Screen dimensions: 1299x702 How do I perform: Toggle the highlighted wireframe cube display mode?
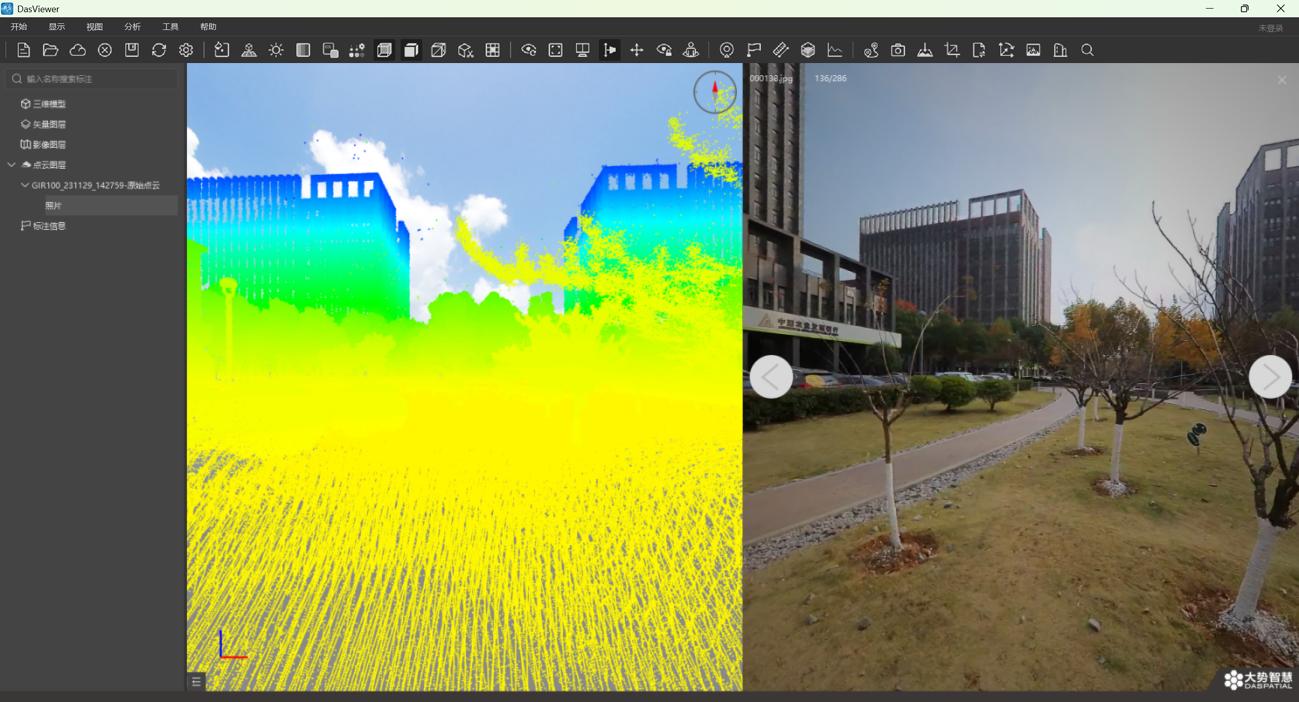click(384, 50)
